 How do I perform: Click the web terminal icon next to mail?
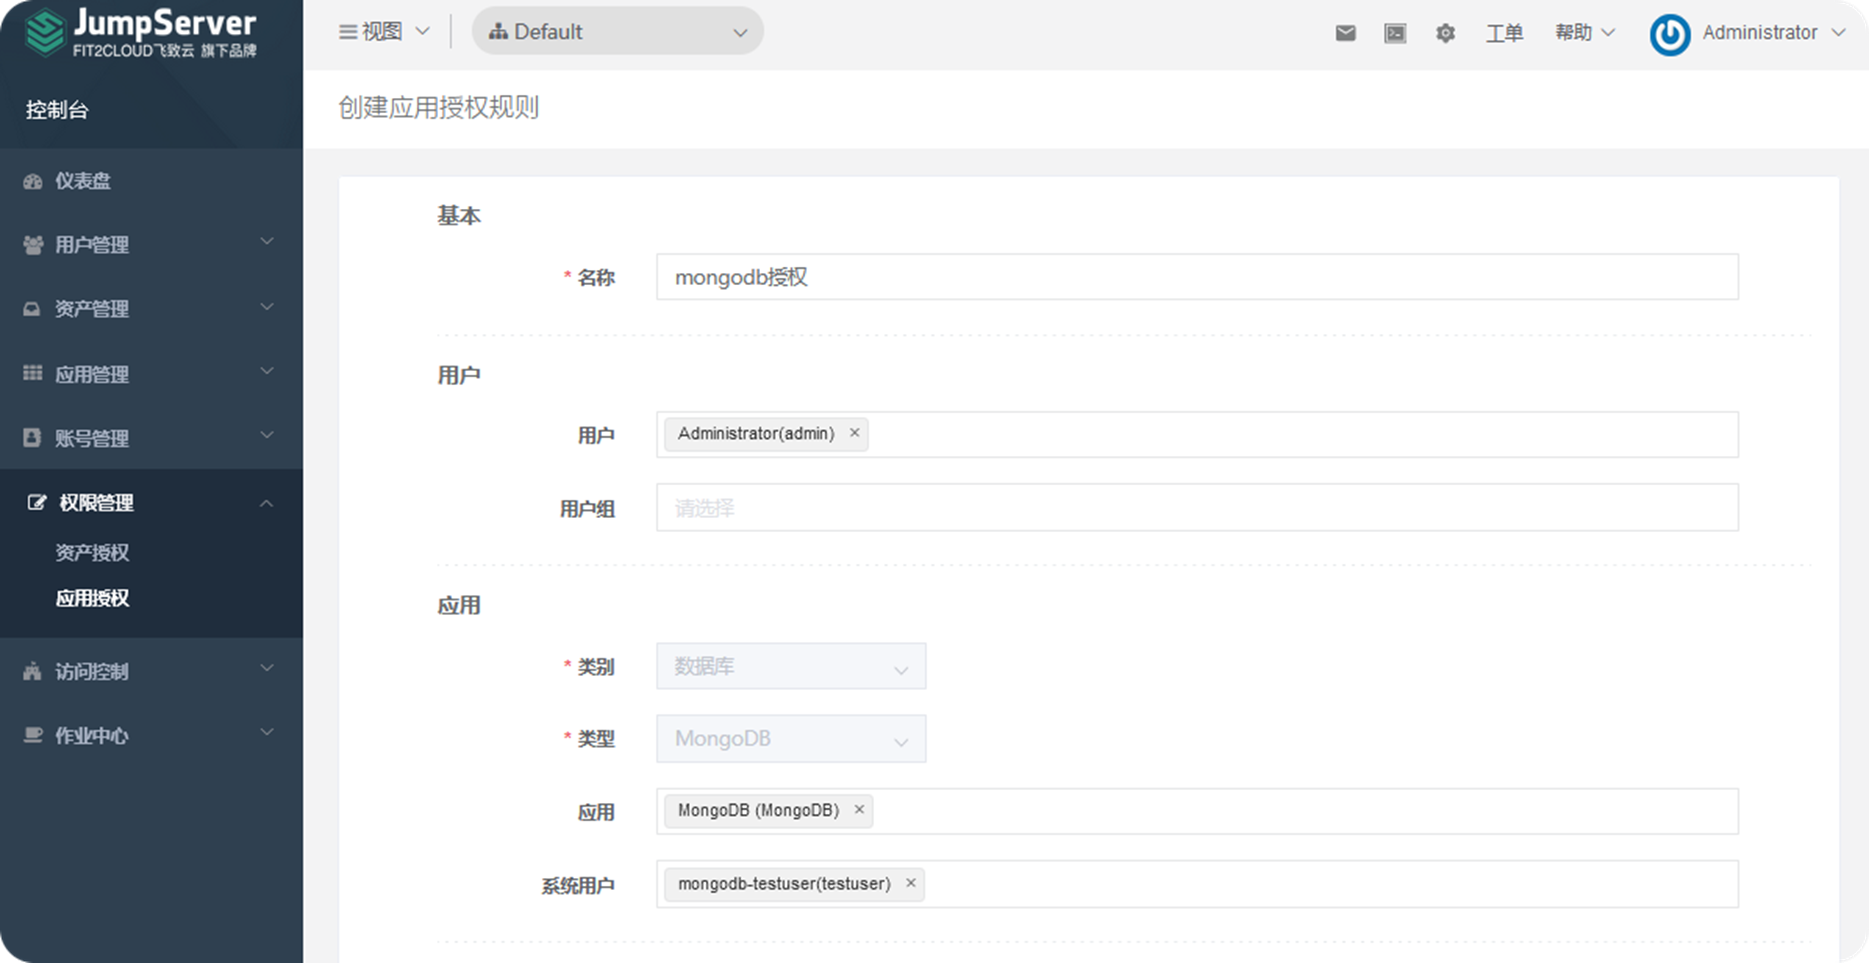[x=1395, y=32]
